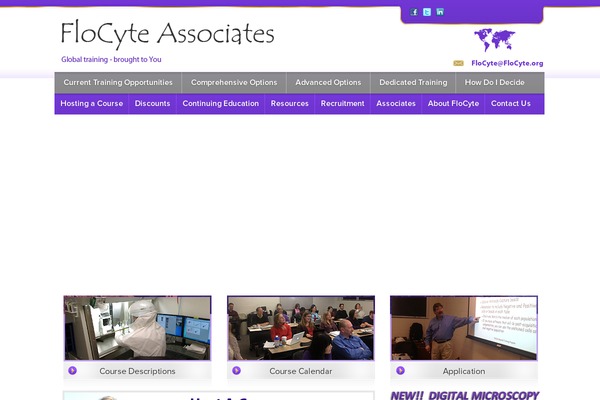The height and width of the screenshot is (400, 600).
Task: Open About FloCyte page
Action: coord(453,104)
